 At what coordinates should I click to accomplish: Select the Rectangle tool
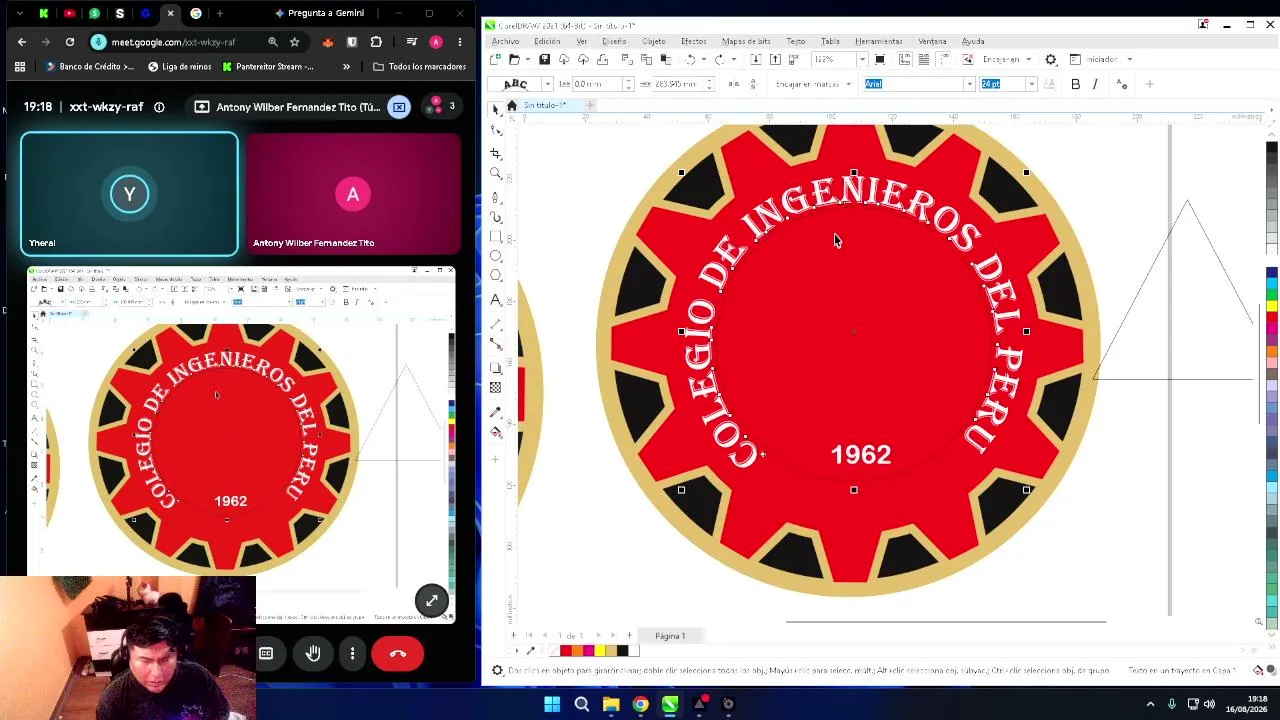(x=496, y=237)
